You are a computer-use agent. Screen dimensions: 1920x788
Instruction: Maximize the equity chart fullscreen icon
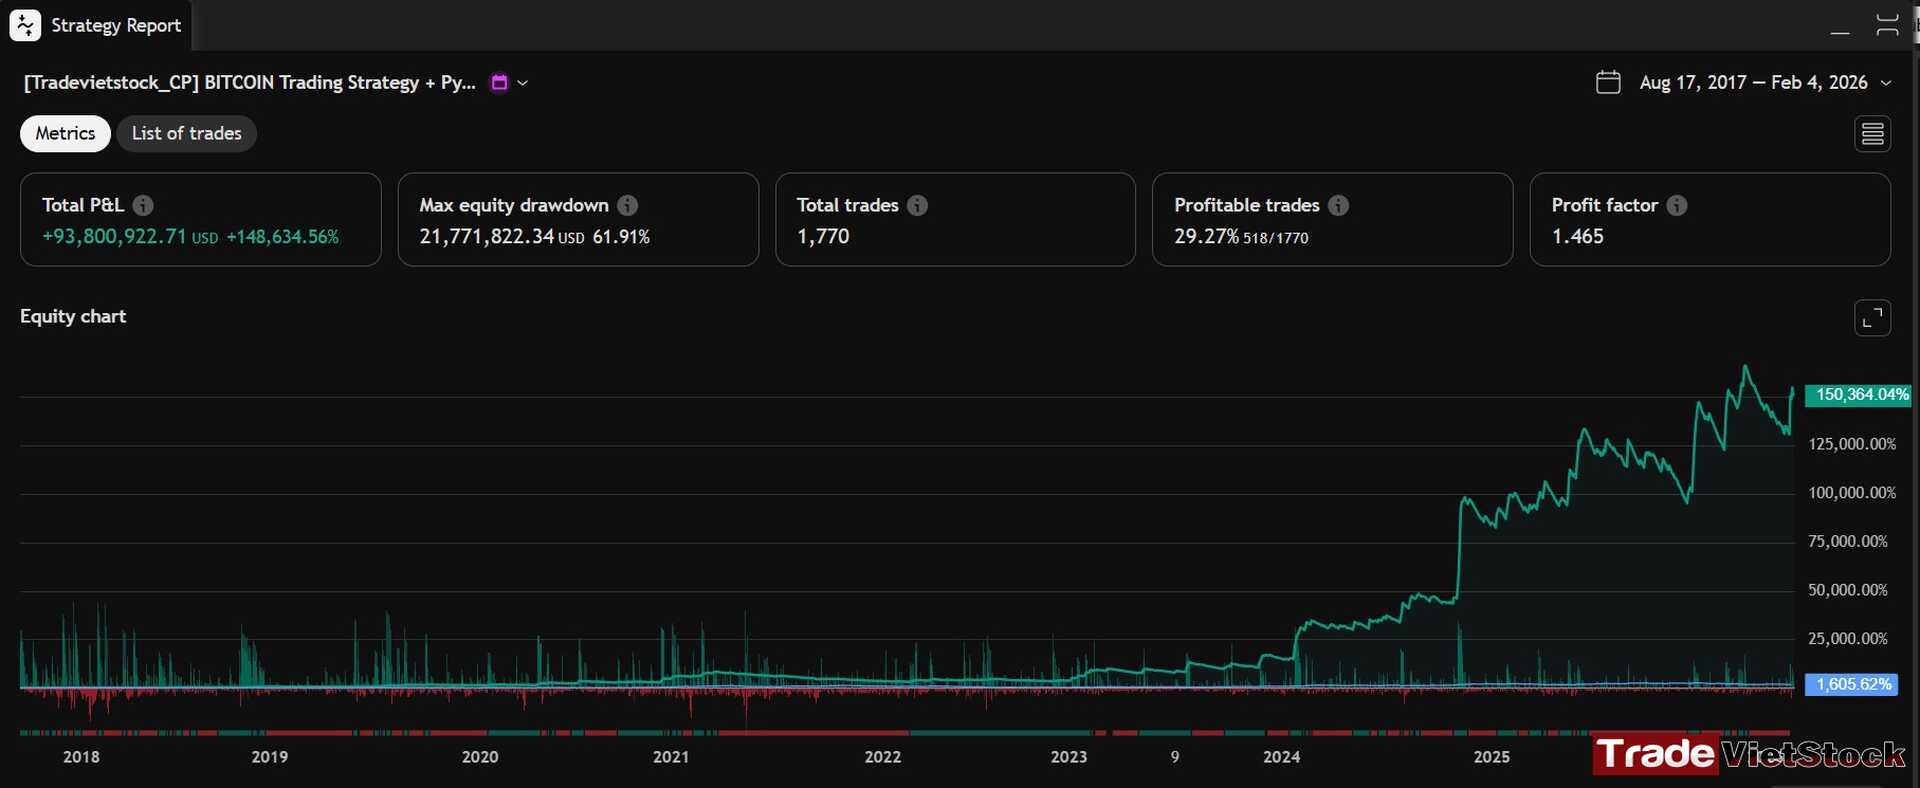(x=1872, y=318)
